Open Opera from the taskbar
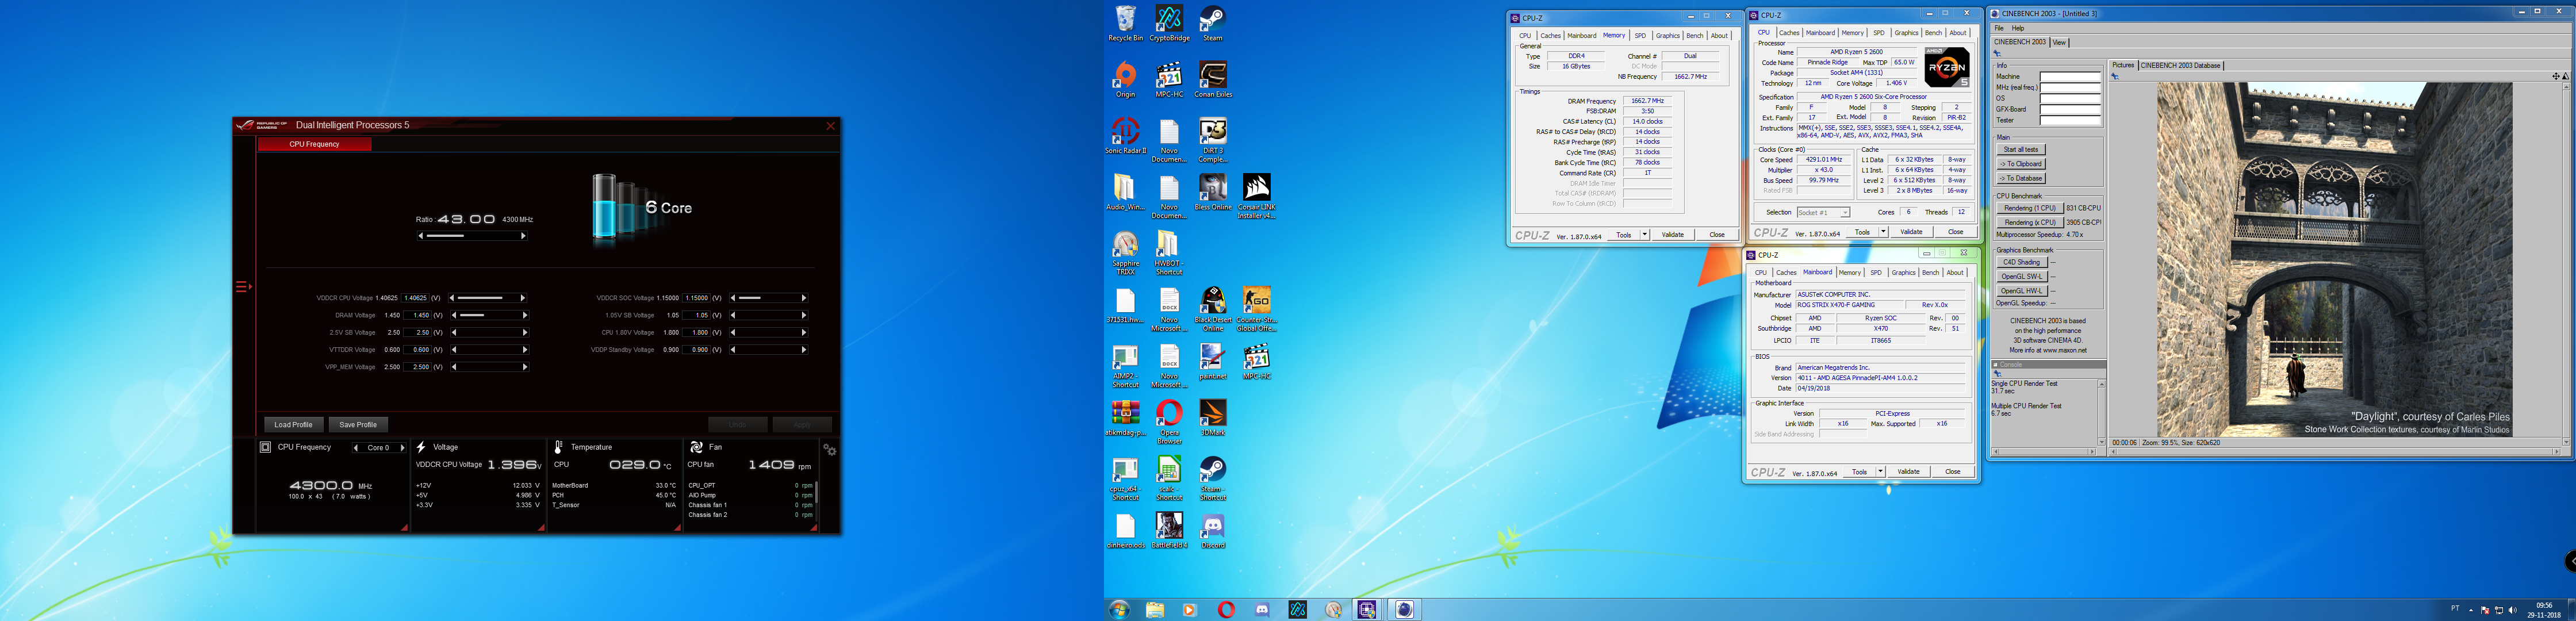The height and width of the screenshot is (621, 2576). tap(1226, 609)
